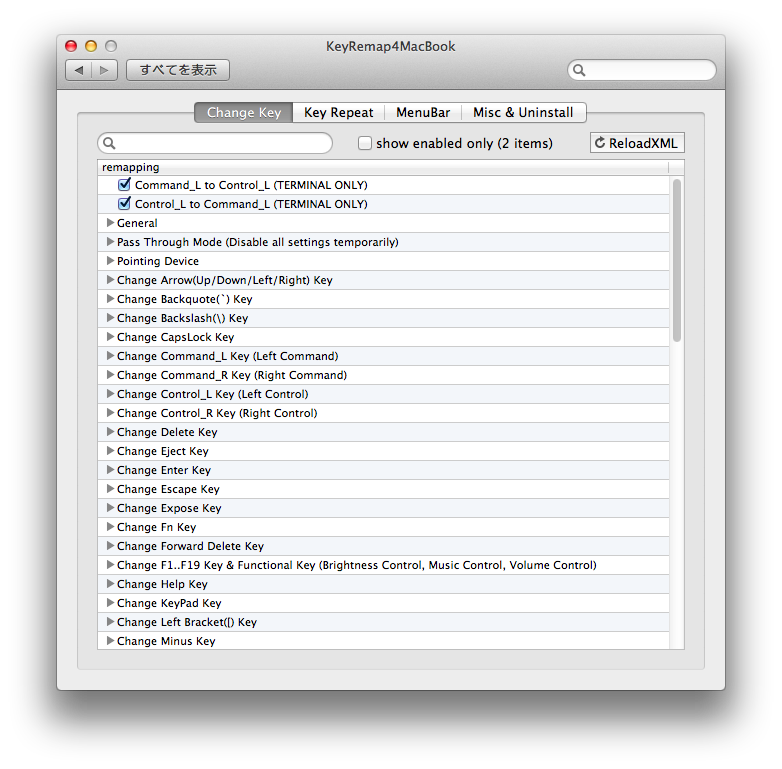The image size is (782, 769).
Task: Click the magnifier icon in the toolbar search field
Action: pyautogui.click(x=579, y=70)
